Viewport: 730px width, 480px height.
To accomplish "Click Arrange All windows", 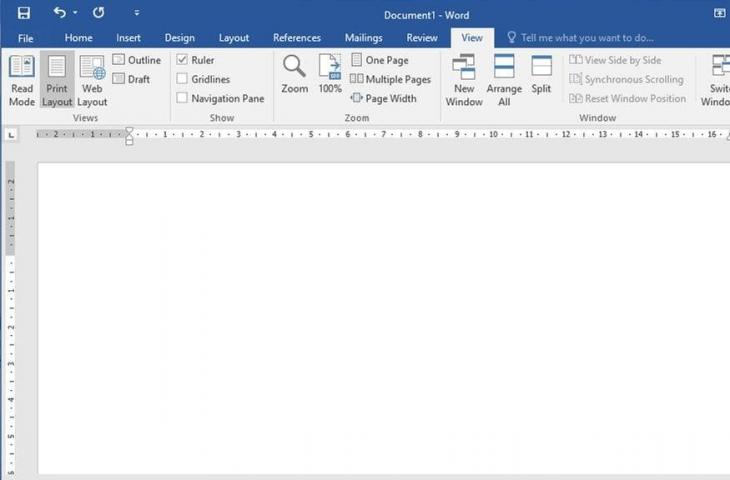I will (x=504, y=80).
